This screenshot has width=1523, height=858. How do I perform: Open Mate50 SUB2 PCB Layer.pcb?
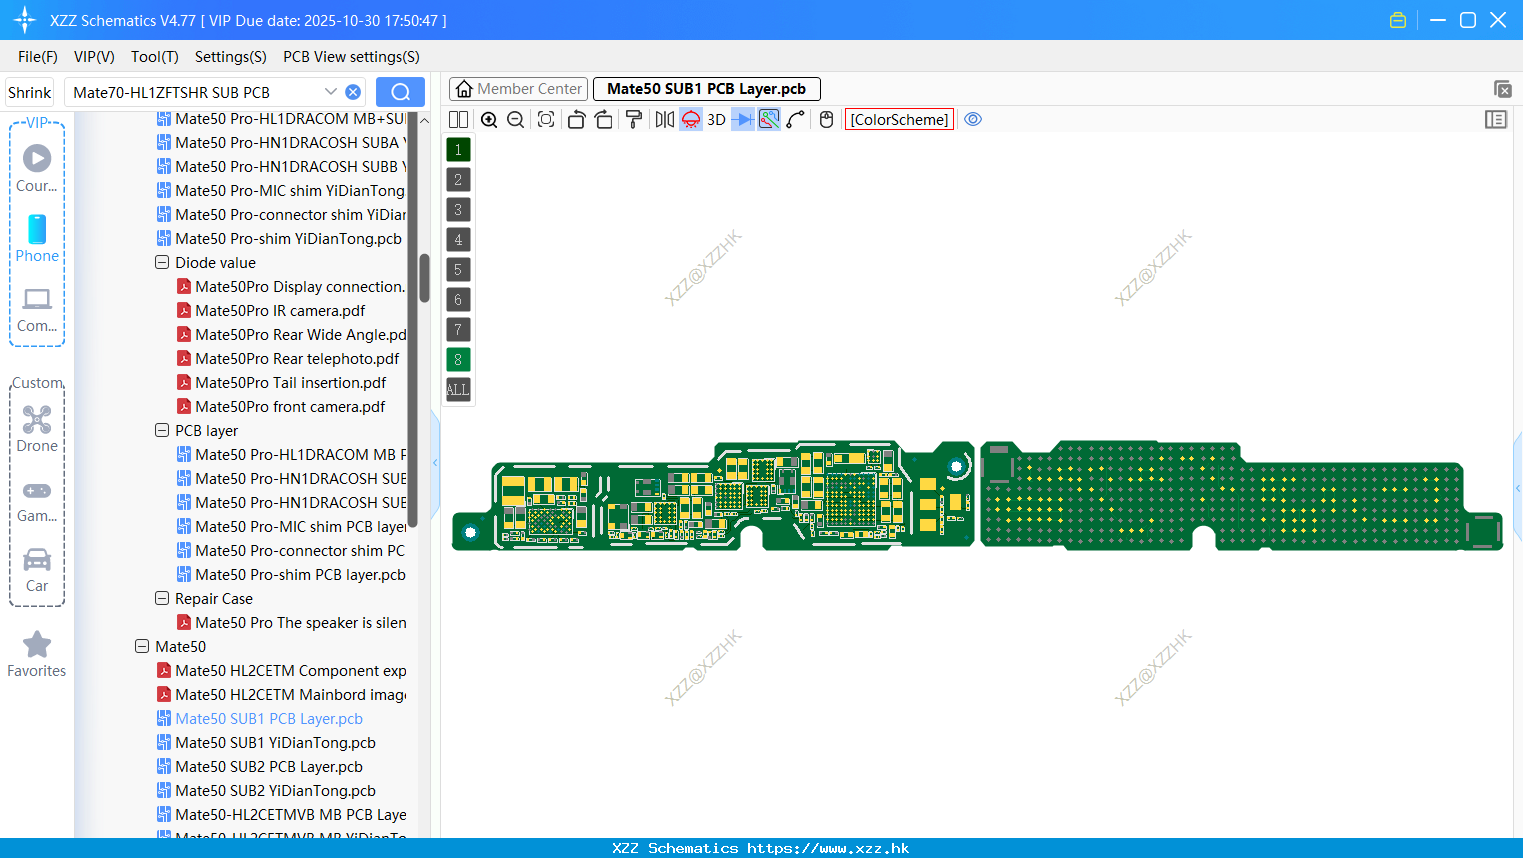point(269,767)
